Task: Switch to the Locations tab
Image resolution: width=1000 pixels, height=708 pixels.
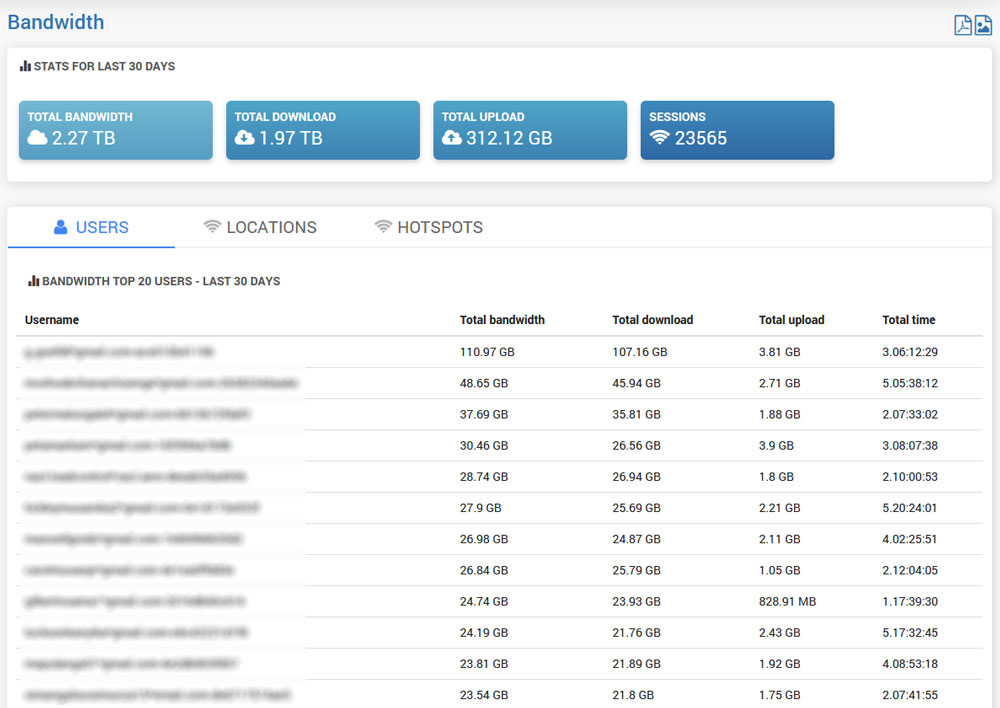Action: [260, 227]
